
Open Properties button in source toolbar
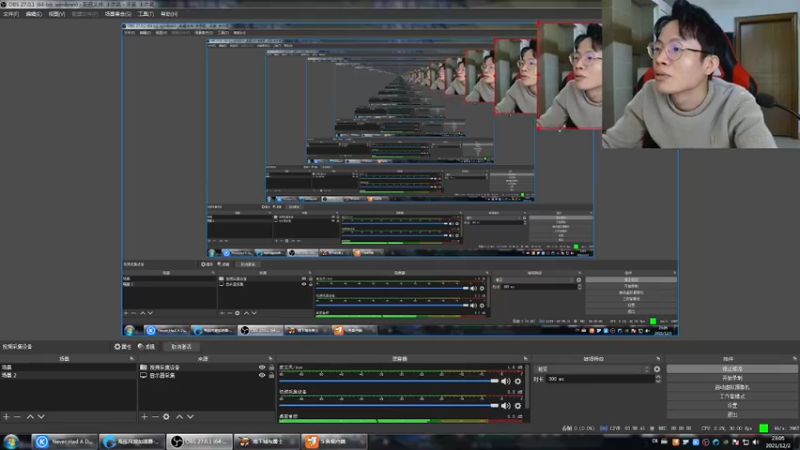coord(122,346)
